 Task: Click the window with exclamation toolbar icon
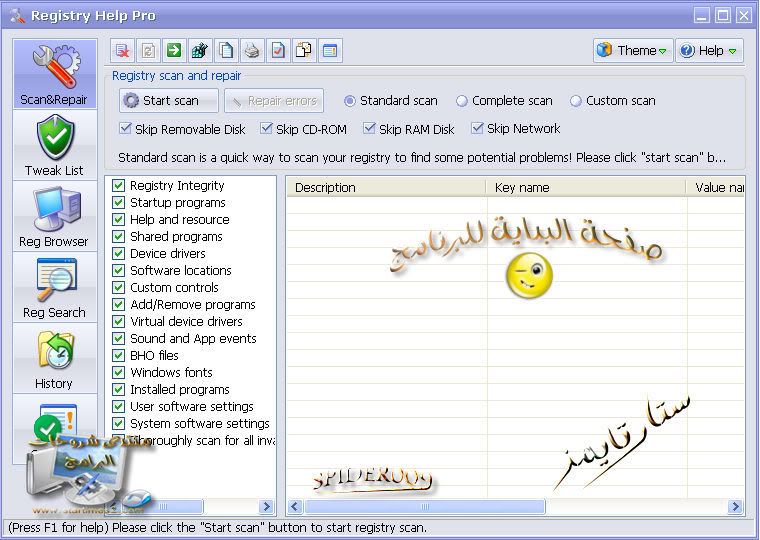331,50
